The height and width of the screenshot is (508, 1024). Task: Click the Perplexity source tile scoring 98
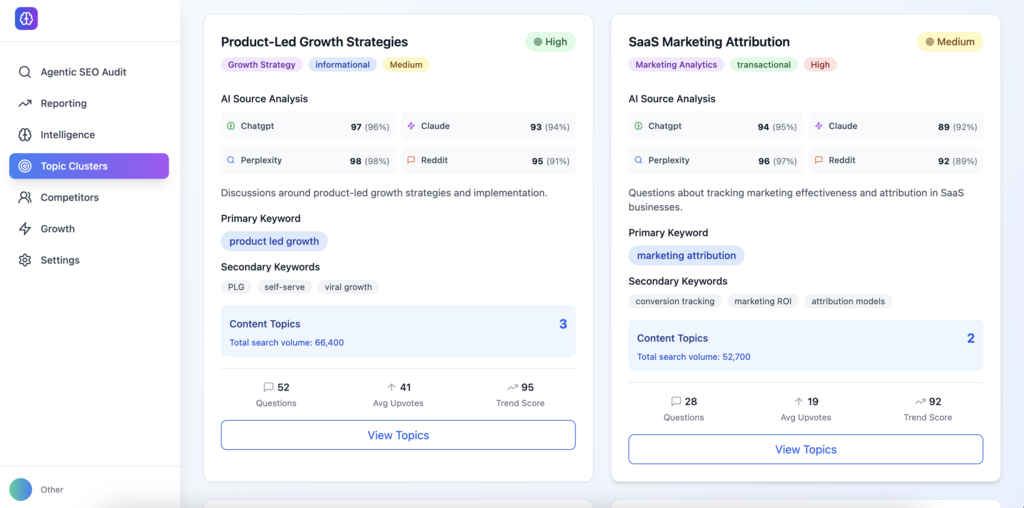click(x=308, y=160)
